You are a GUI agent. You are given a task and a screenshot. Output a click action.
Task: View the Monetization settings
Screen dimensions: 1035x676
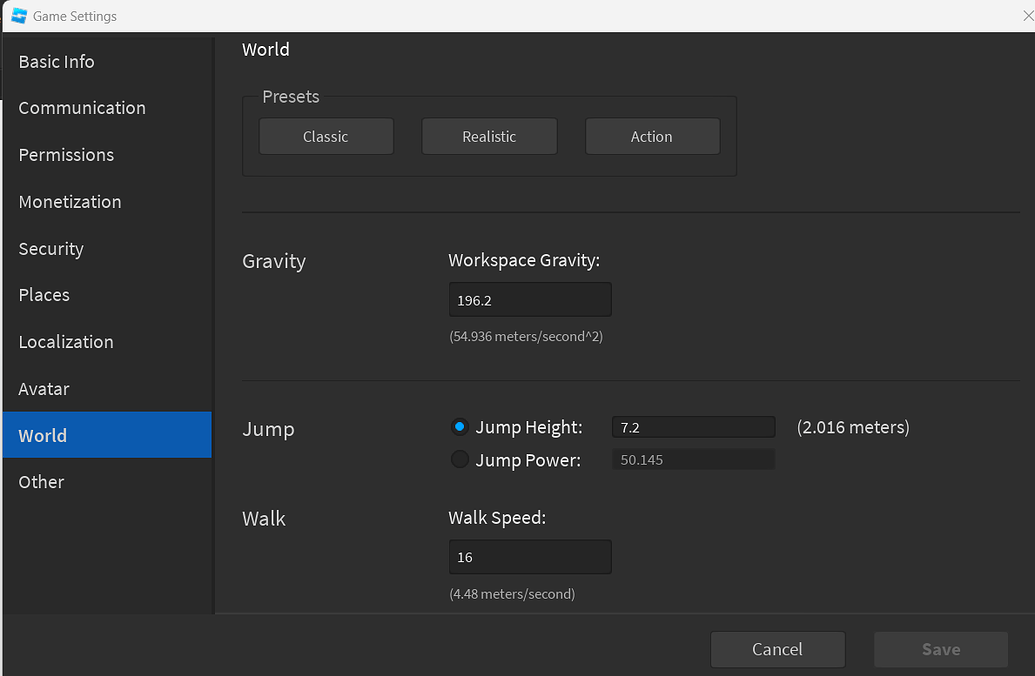click(69, 202)
